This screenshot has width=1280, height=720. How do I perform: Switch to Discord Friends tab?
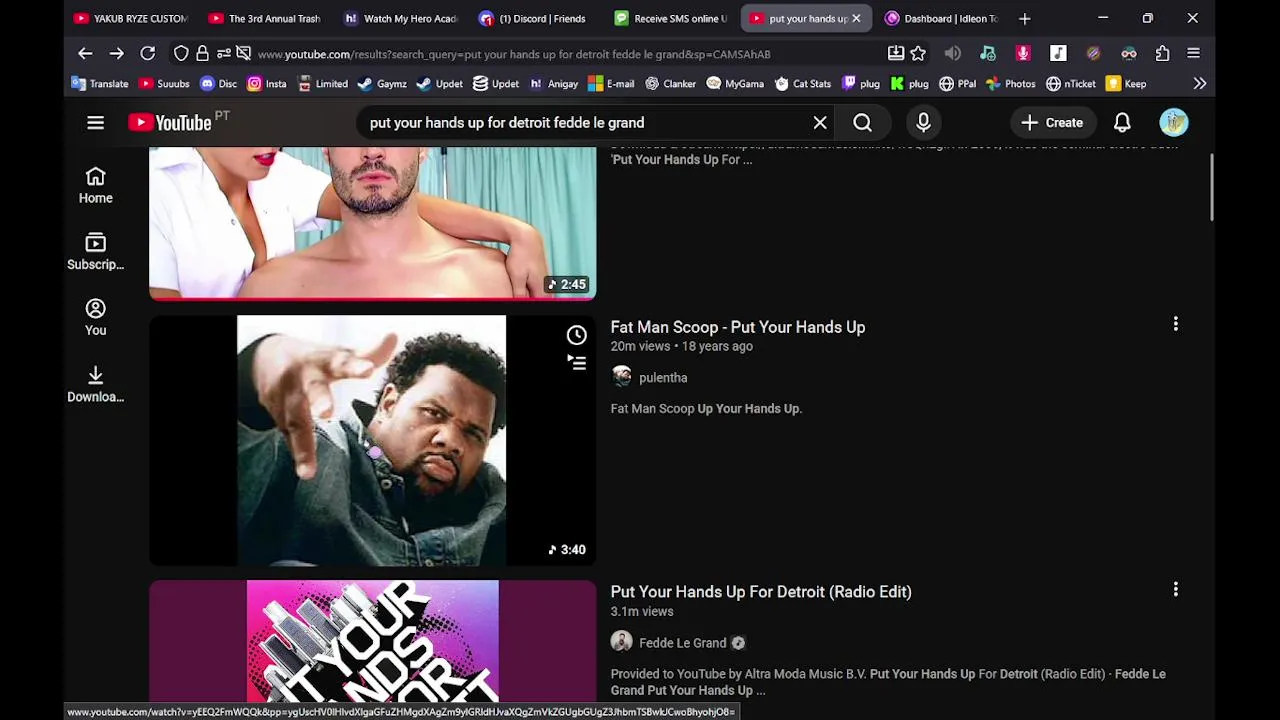click(x=535, y=18)
